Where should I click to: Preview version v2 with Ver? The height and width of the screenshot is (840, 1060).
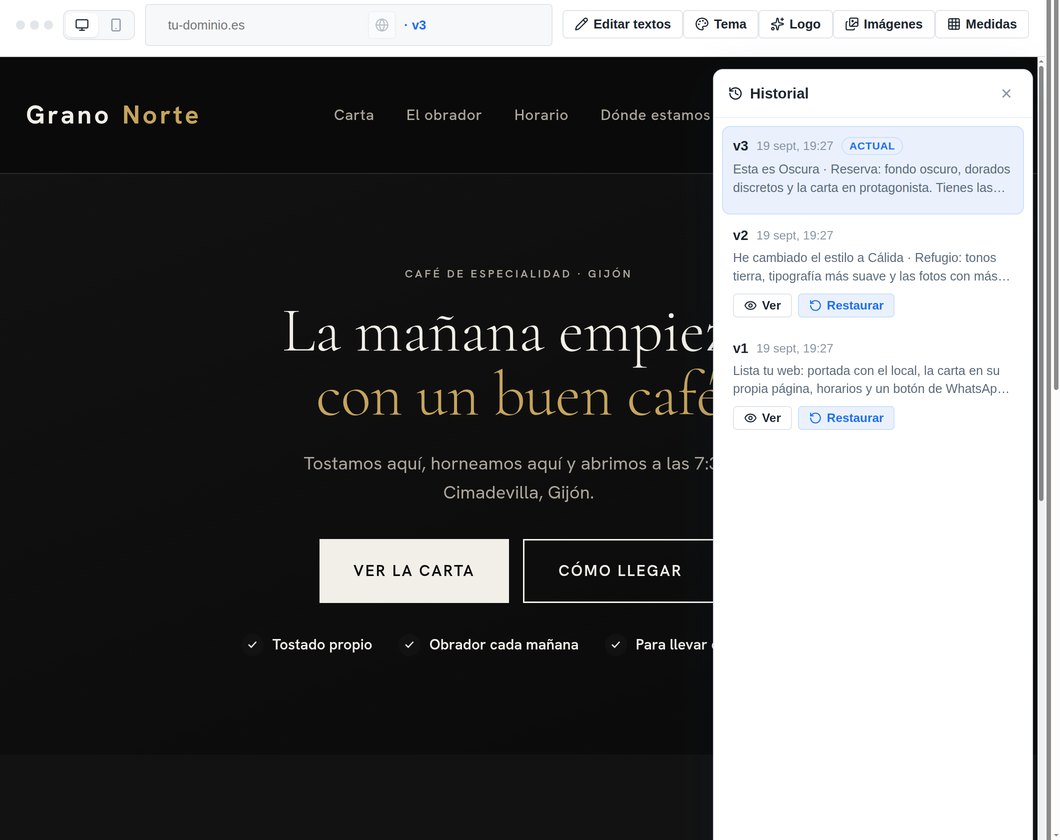[x=762, y=305]
